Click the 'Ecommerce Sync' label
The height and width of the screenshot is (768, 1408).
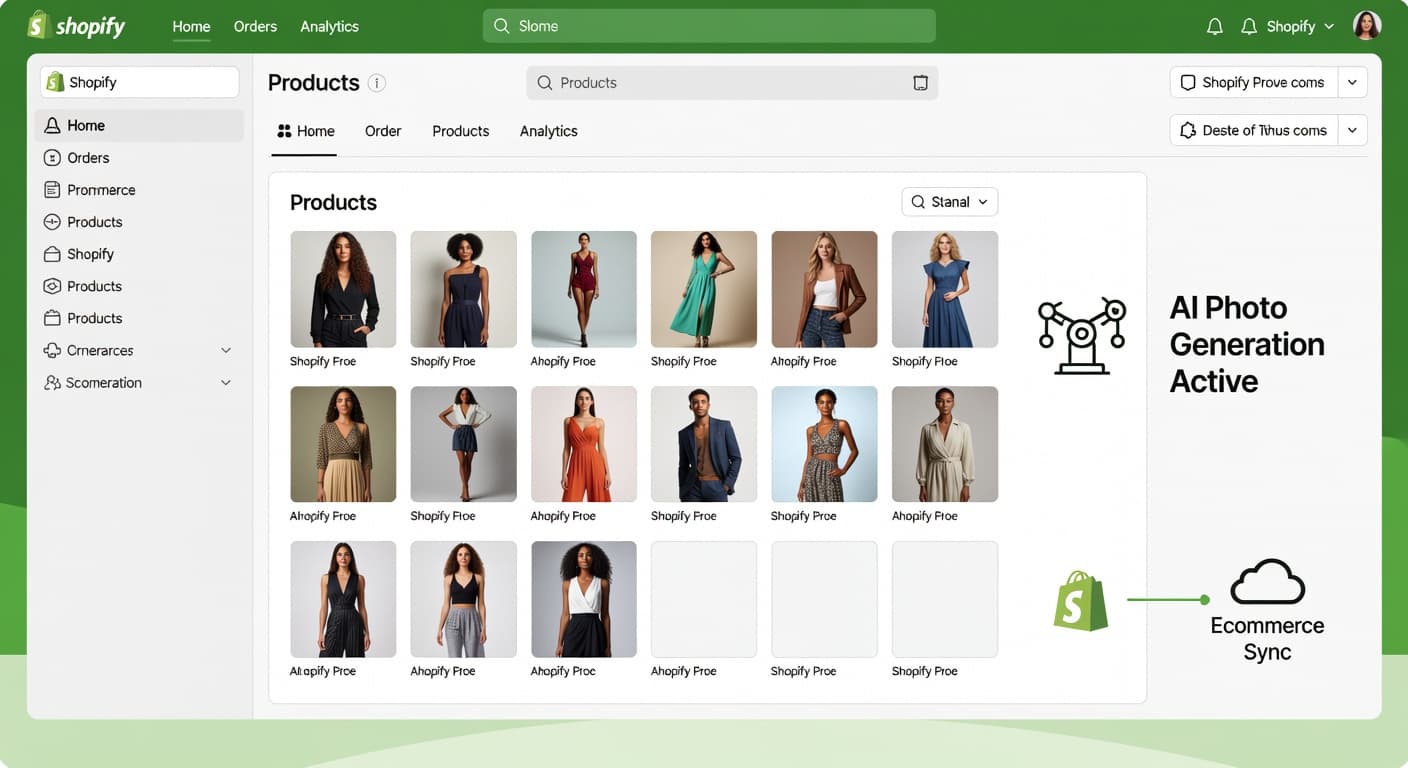(x=1267, y=639)
